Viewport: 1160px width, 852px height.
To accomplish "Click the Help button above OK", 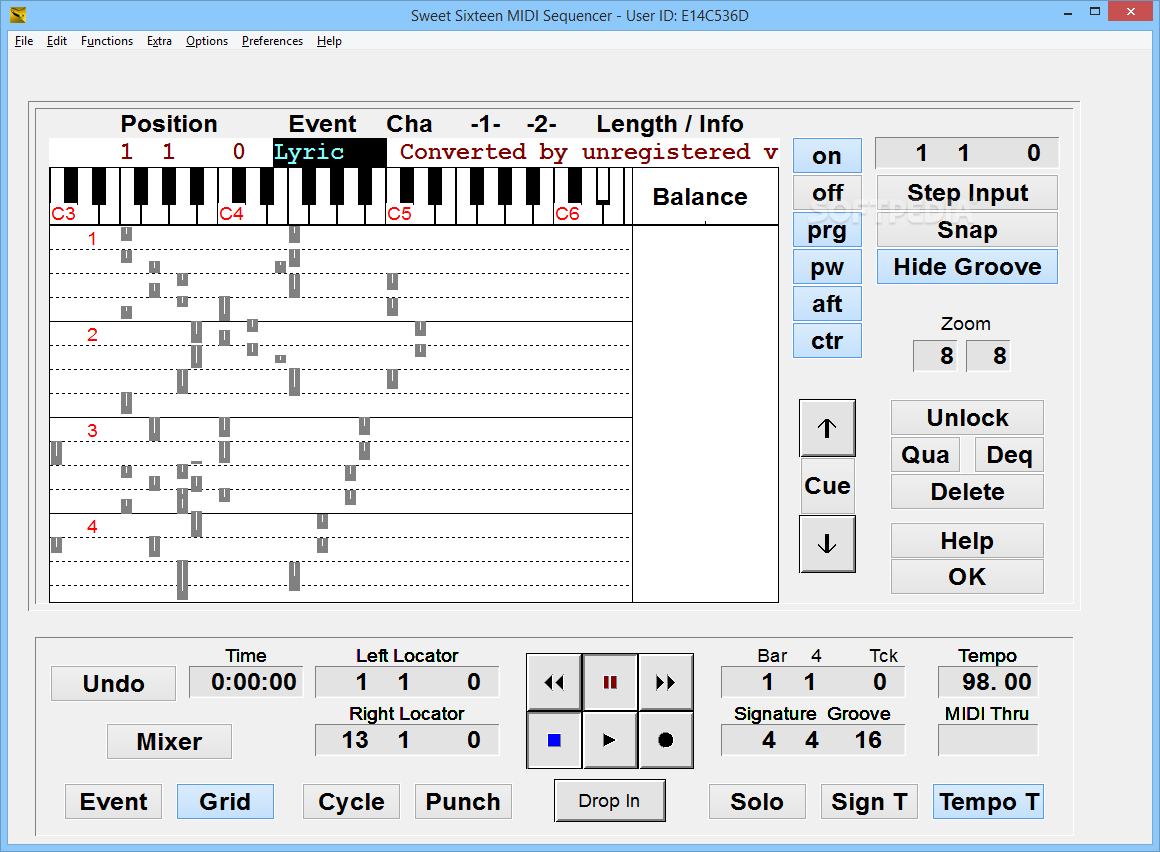I will tap(967, 541).
